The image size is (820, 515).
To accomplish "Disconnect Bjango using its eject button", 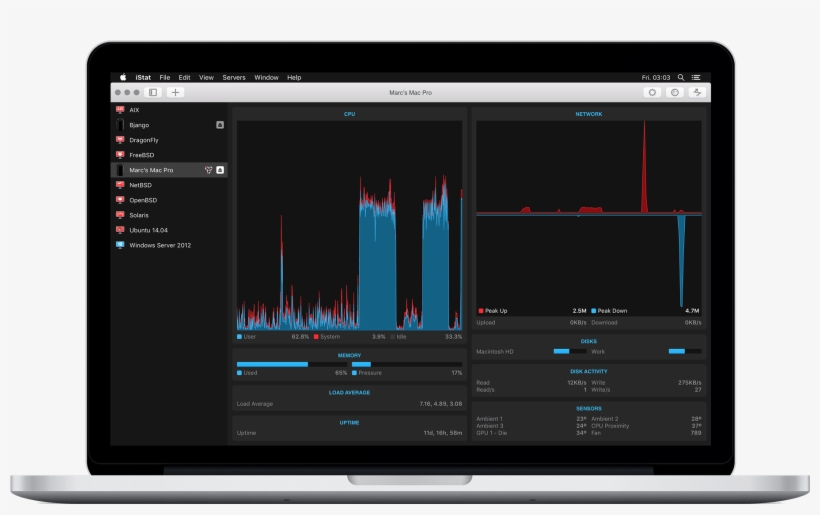I will pyautogui.click(x=220, y=125).
